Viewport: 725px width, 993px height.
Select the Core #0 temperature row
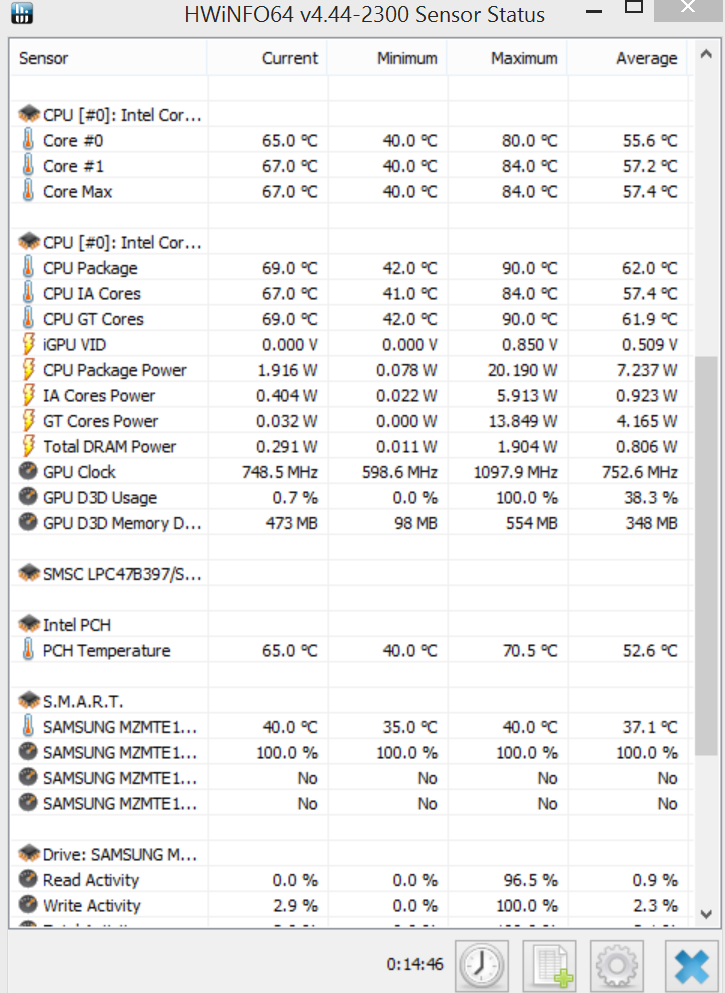click(72, 141)
